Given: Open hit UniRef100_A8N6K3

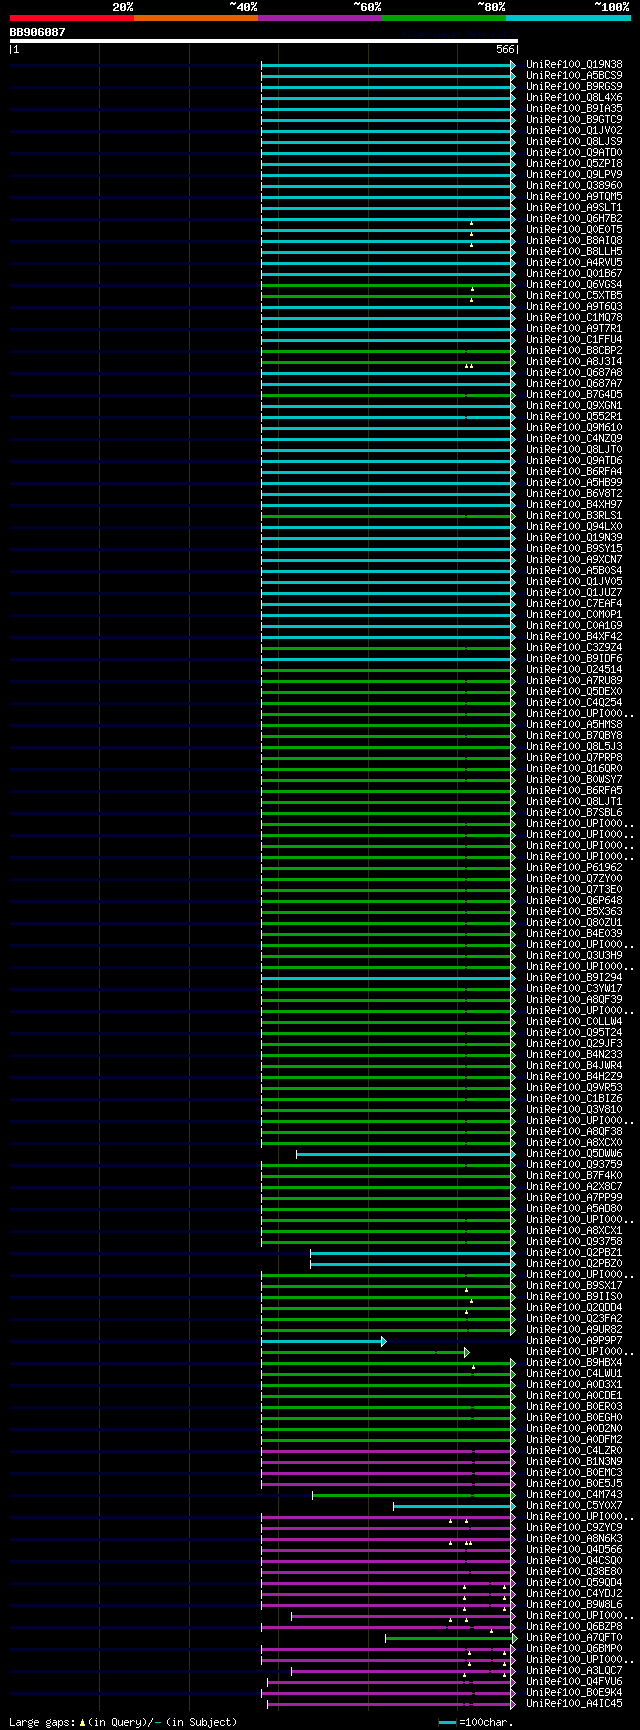Looking at the screenshot, I should coord(574,1538).
